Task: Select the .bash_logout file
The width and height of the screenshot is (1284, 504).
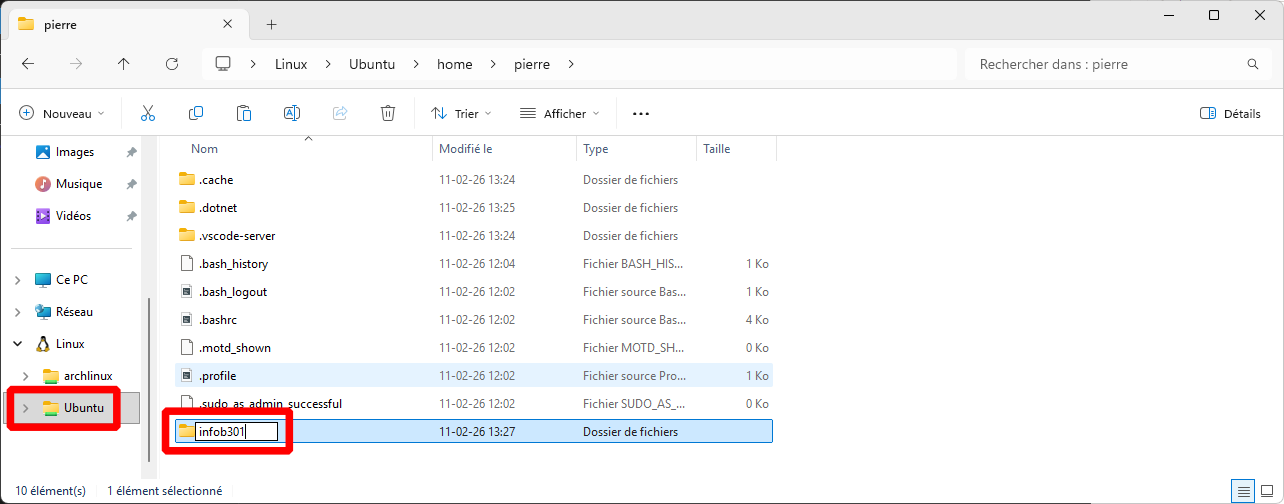Action: click(x=474, y=292)
